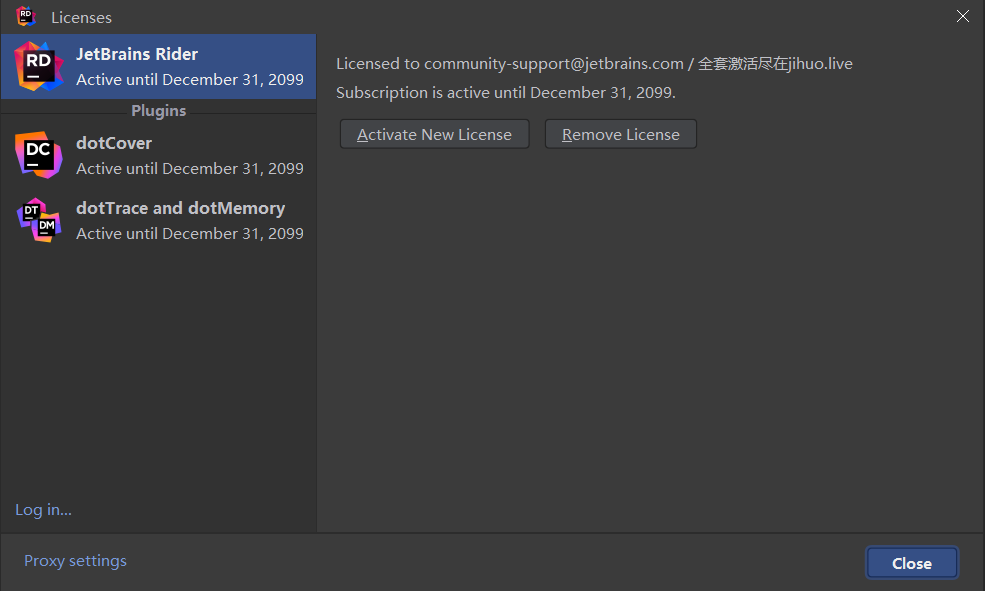Open the Log in… link
This screenshot has height=591, width=985.
click(43, 509)
